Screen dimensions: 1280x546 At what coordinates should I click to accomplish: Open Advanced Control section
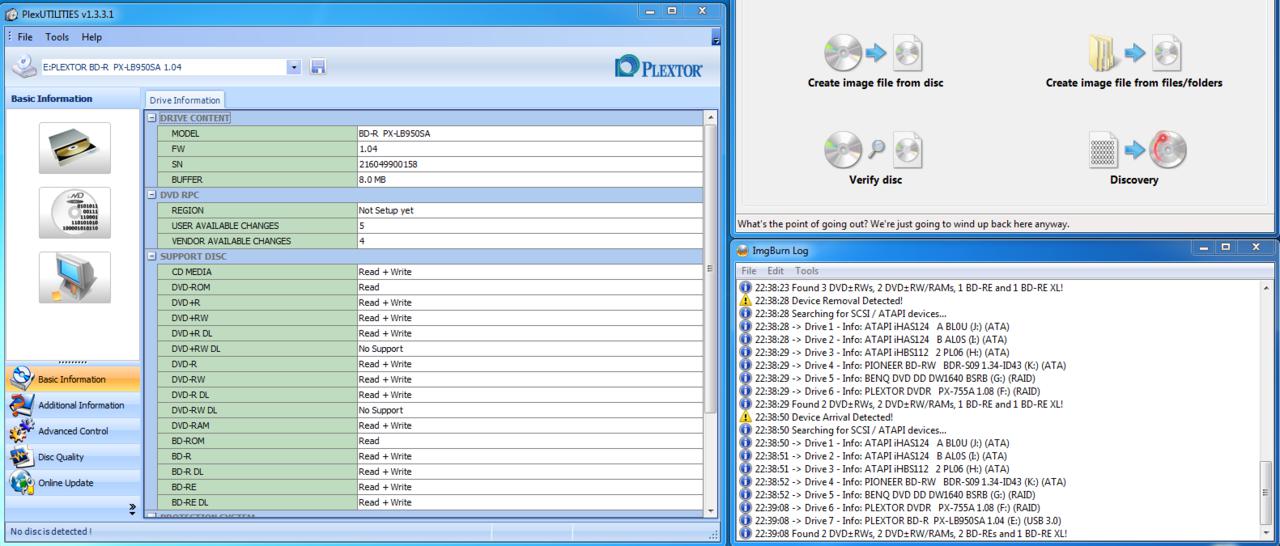coord(72,431)
